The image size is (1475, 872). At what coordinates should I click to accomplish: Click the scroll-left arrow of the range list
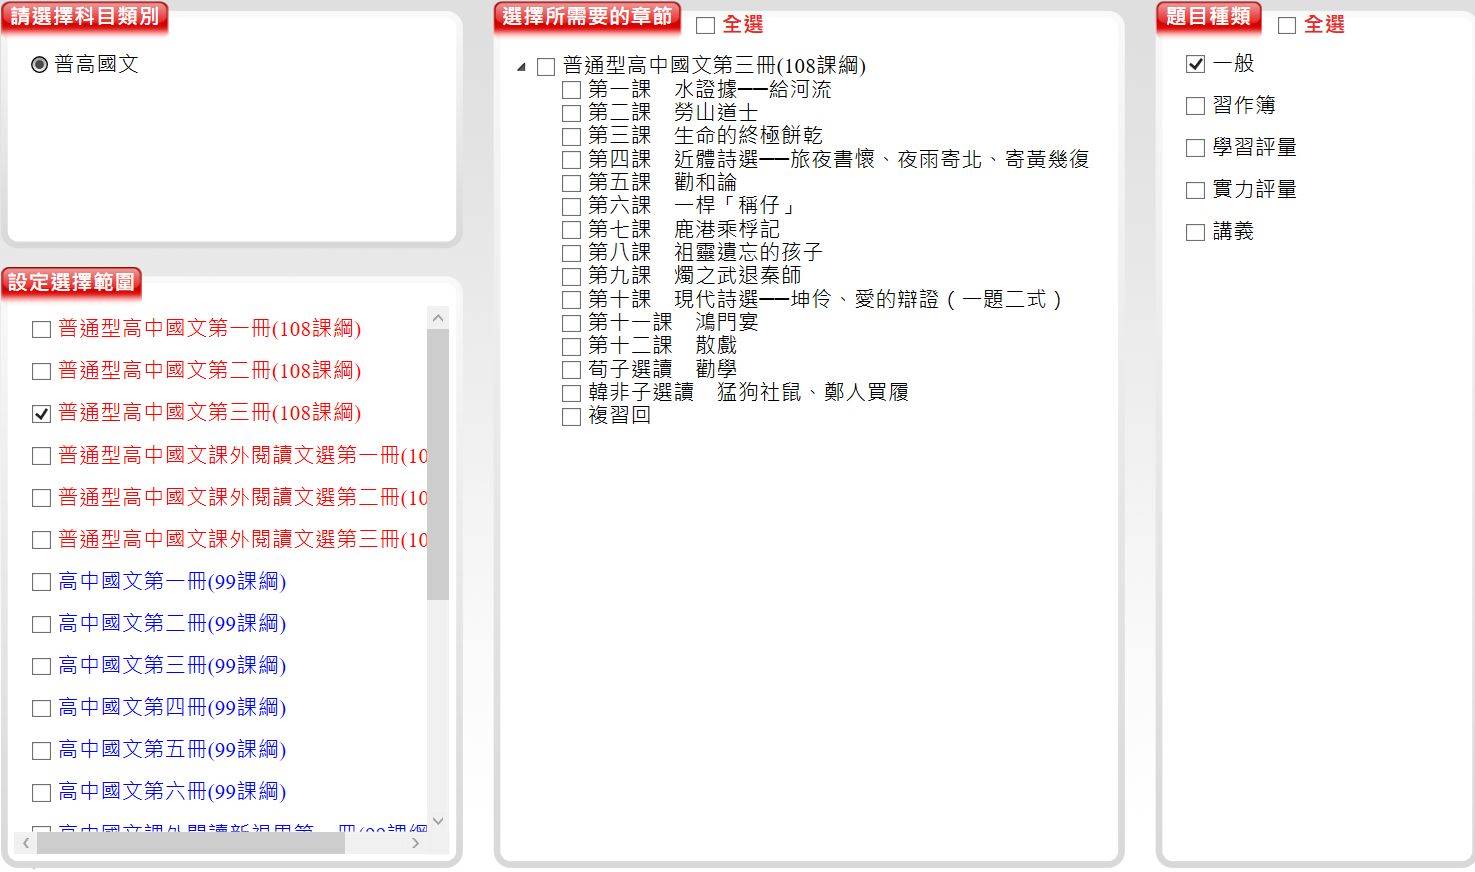point(26,844)
